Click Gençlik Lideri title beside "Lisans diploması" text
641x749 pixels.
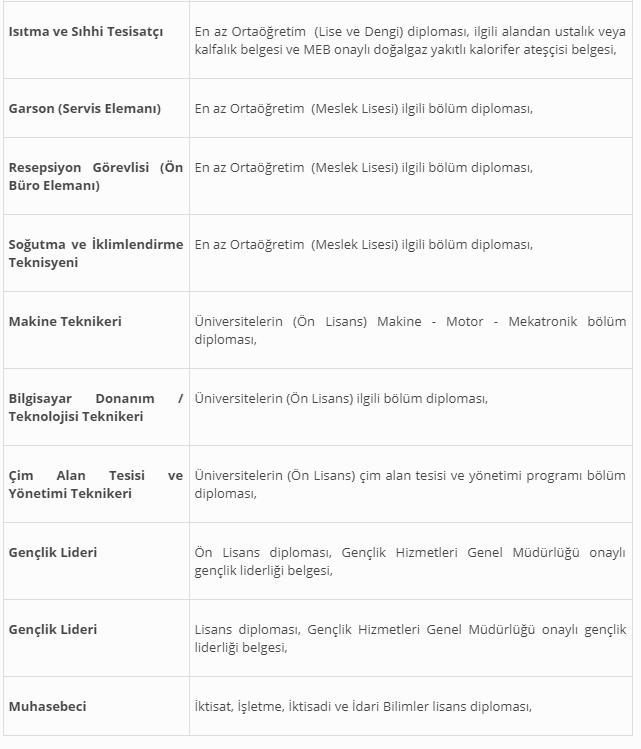click(x=53, y=629)
